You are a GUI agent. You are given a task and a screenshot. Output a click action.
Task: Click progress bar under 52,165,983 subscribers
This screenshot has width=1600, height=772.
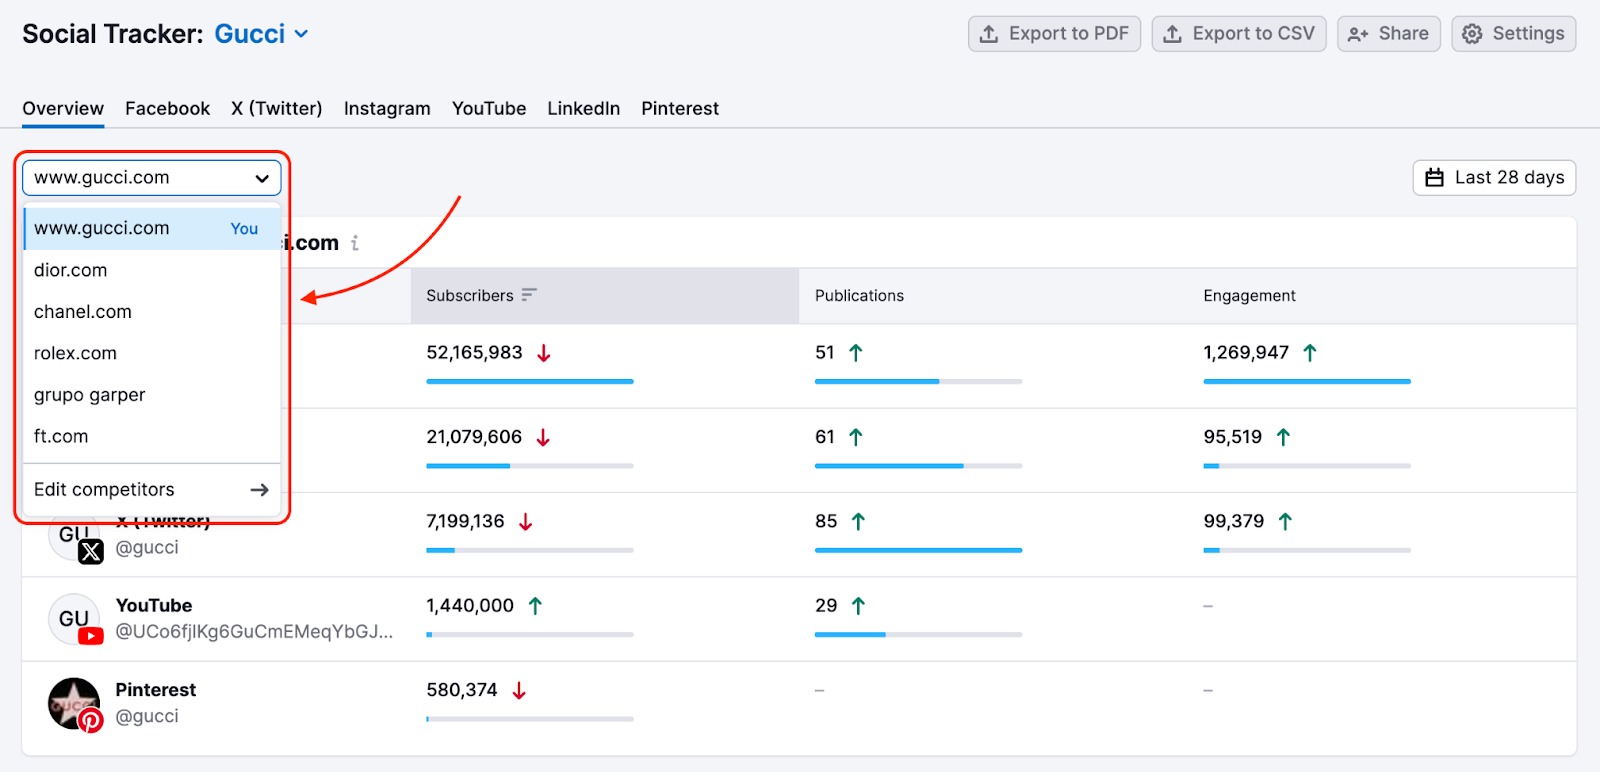coord(530,381)
